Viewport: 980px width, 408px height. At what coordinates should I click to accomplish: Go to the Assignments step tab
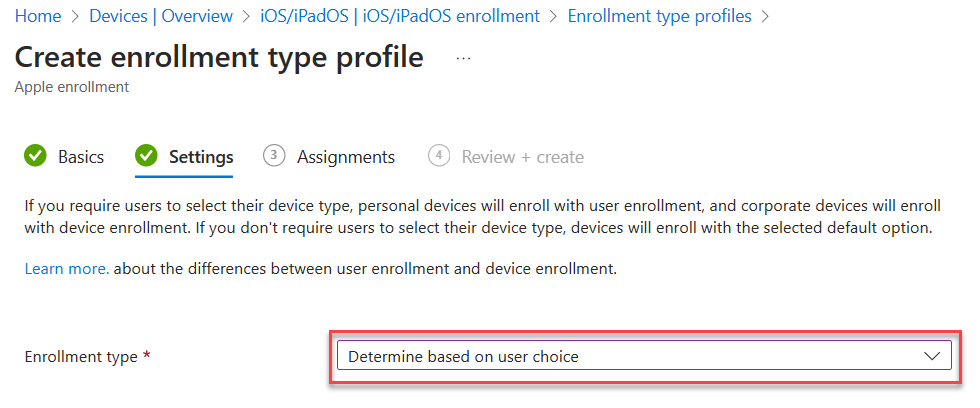[346, 157]
